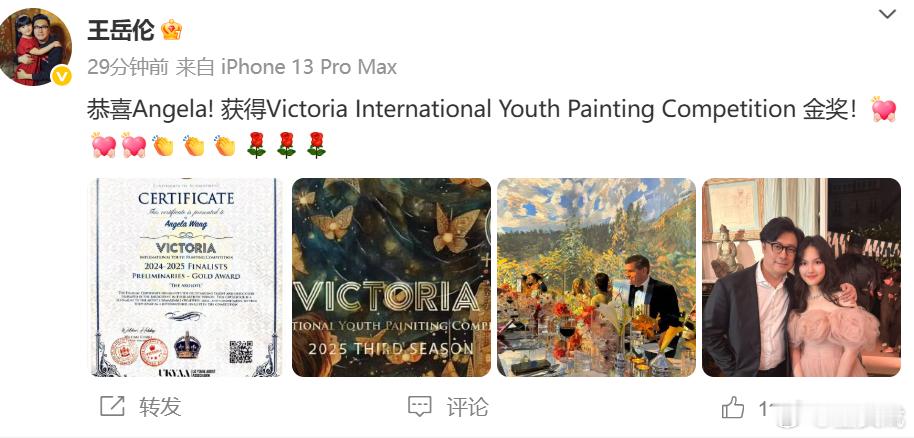Screen dimensions: 914x438
Task: Click the 王岳伦 profile avatar
Action: coord(35,47)
